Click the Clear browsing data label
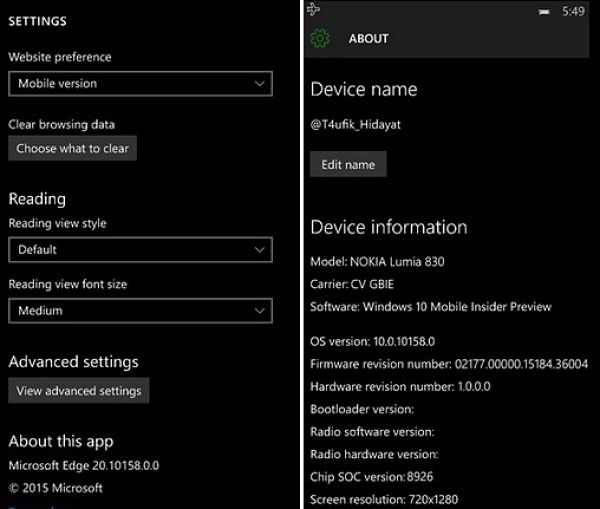This screenshot has width=600, height=509. click(62, 124)
